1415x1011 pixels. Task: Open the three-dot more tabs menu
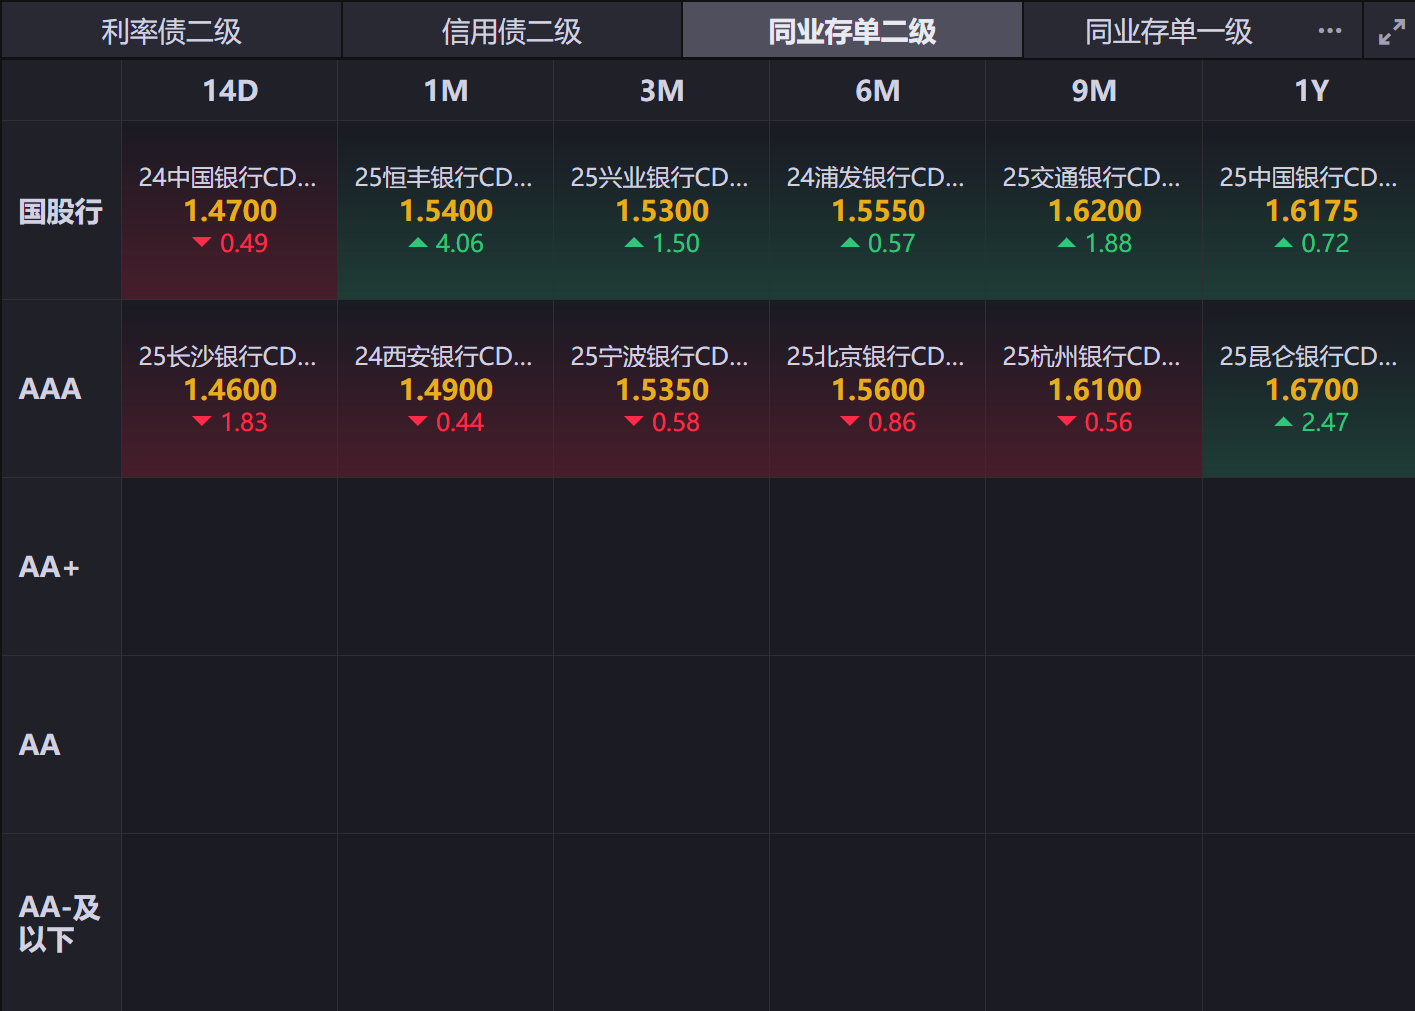[x=1330, y=31]
